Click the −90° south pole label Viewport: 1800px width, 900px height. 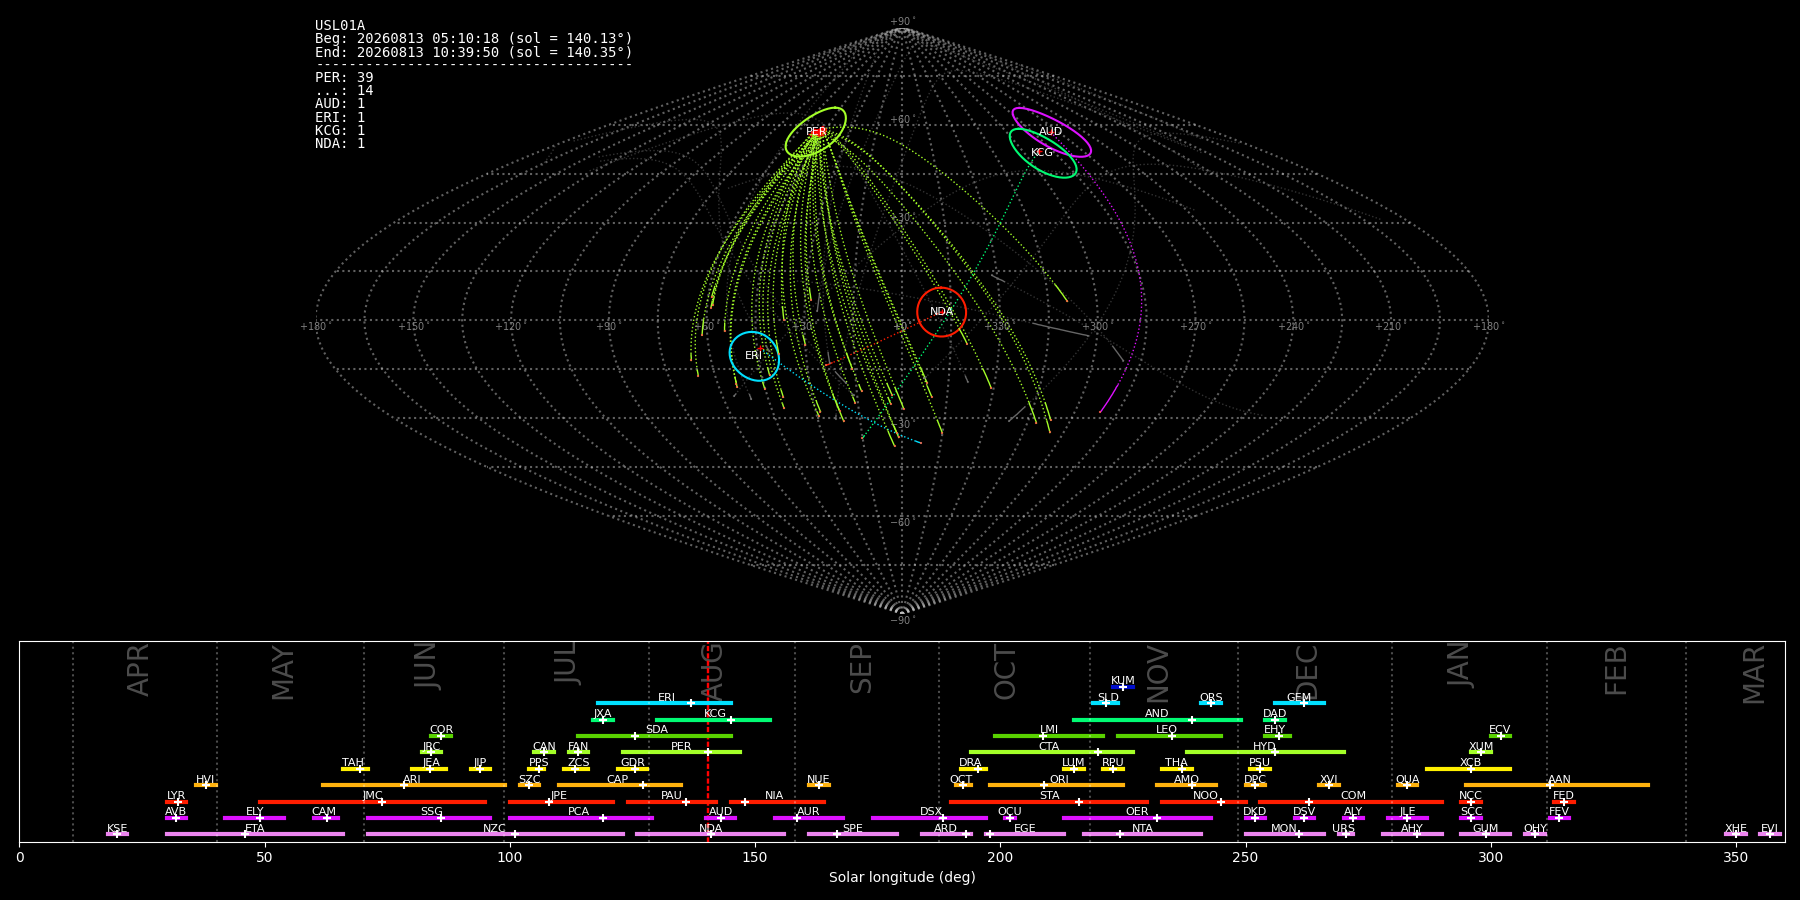click(902, 620)
